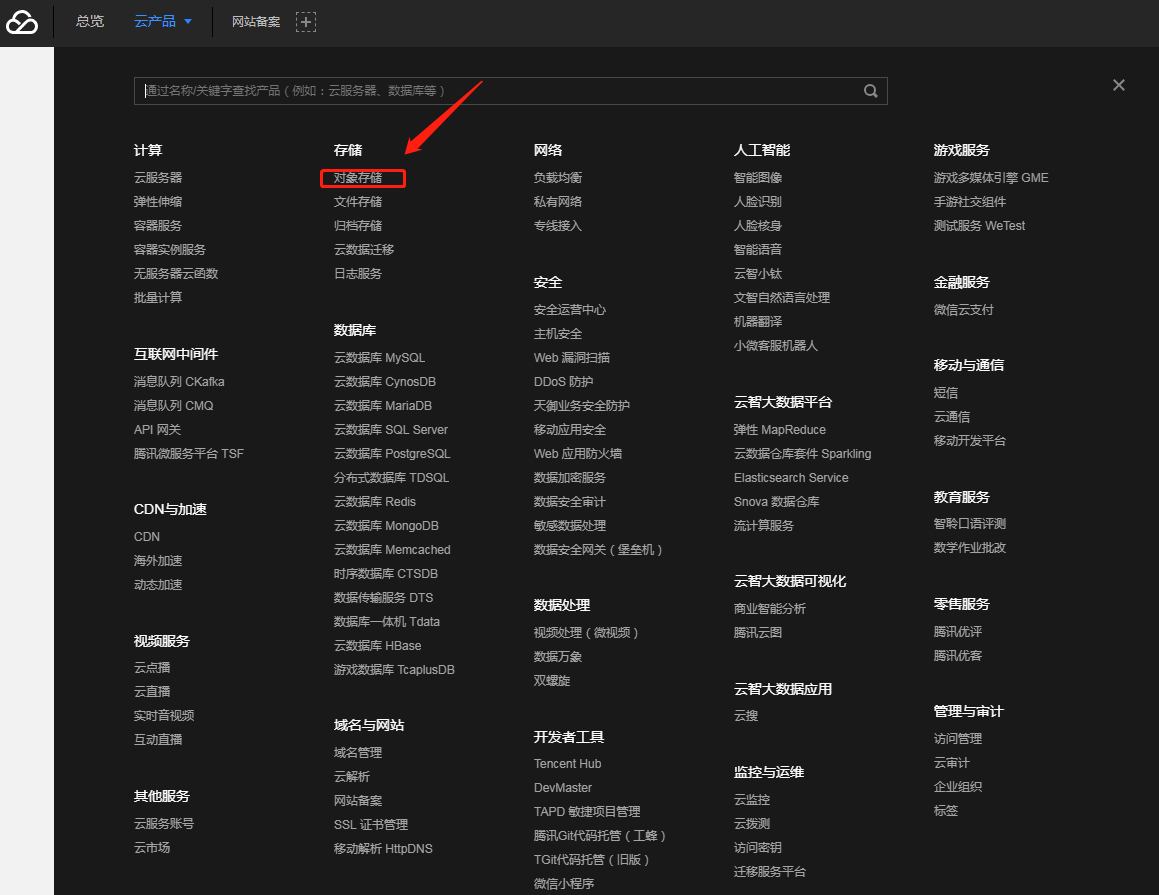The image size is (1159, 895).
Task: Open 云数据库 MySQL link
Action: (x=379, y=358)
